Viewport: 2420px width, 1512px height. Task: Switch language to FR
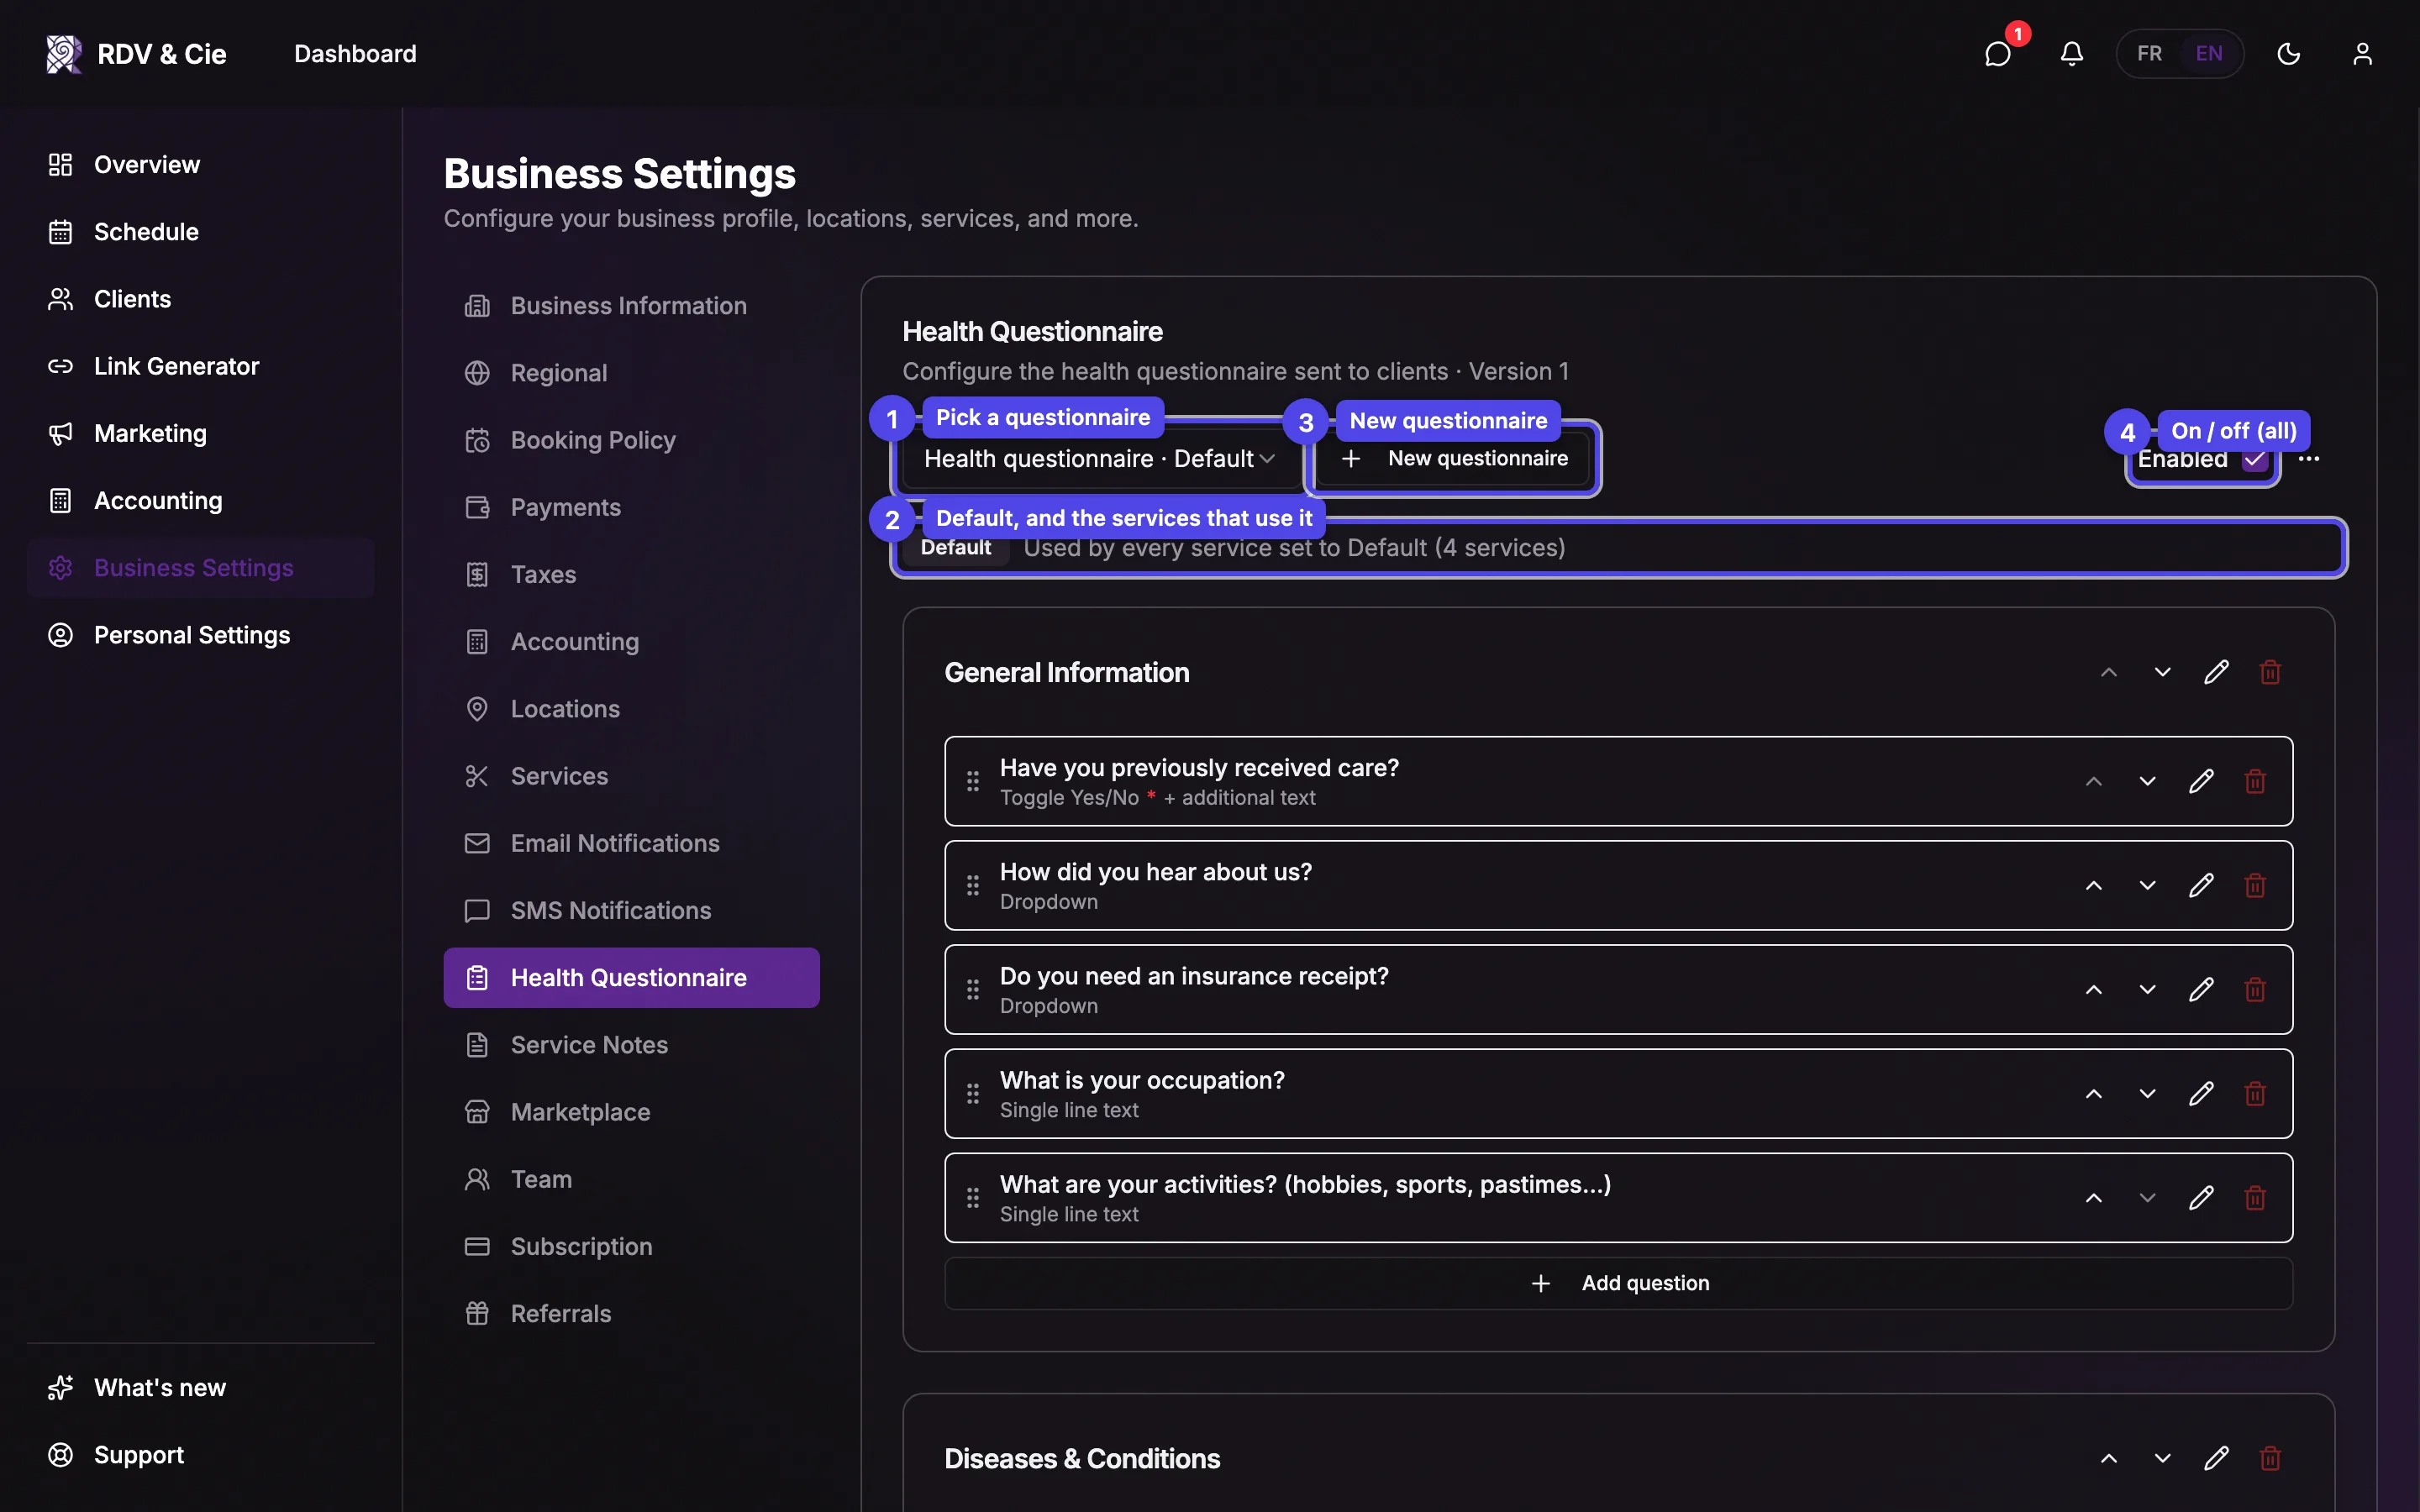click(2149, 53)
